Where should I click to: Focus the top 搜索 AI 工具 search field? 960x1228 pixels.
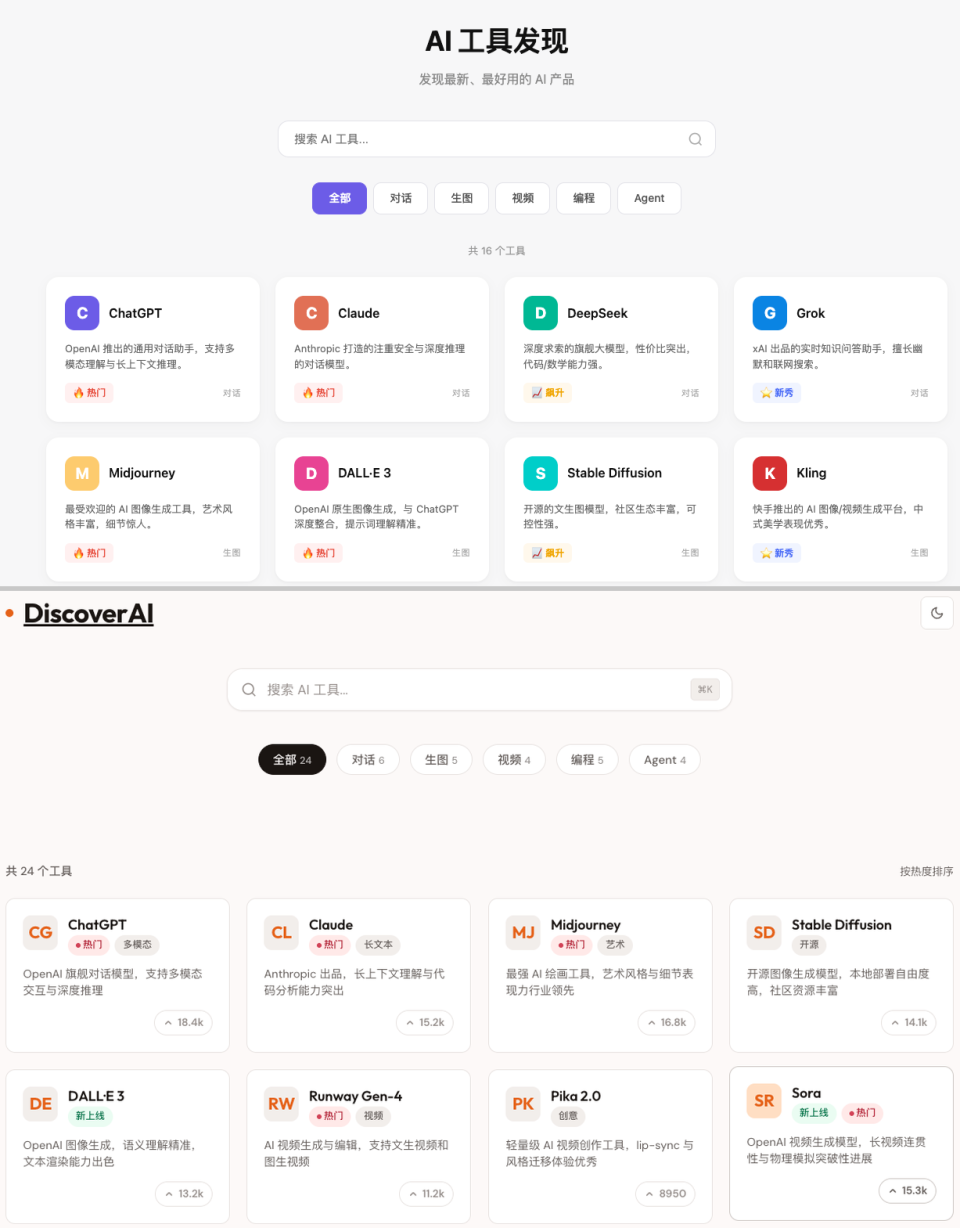point(497,139)
